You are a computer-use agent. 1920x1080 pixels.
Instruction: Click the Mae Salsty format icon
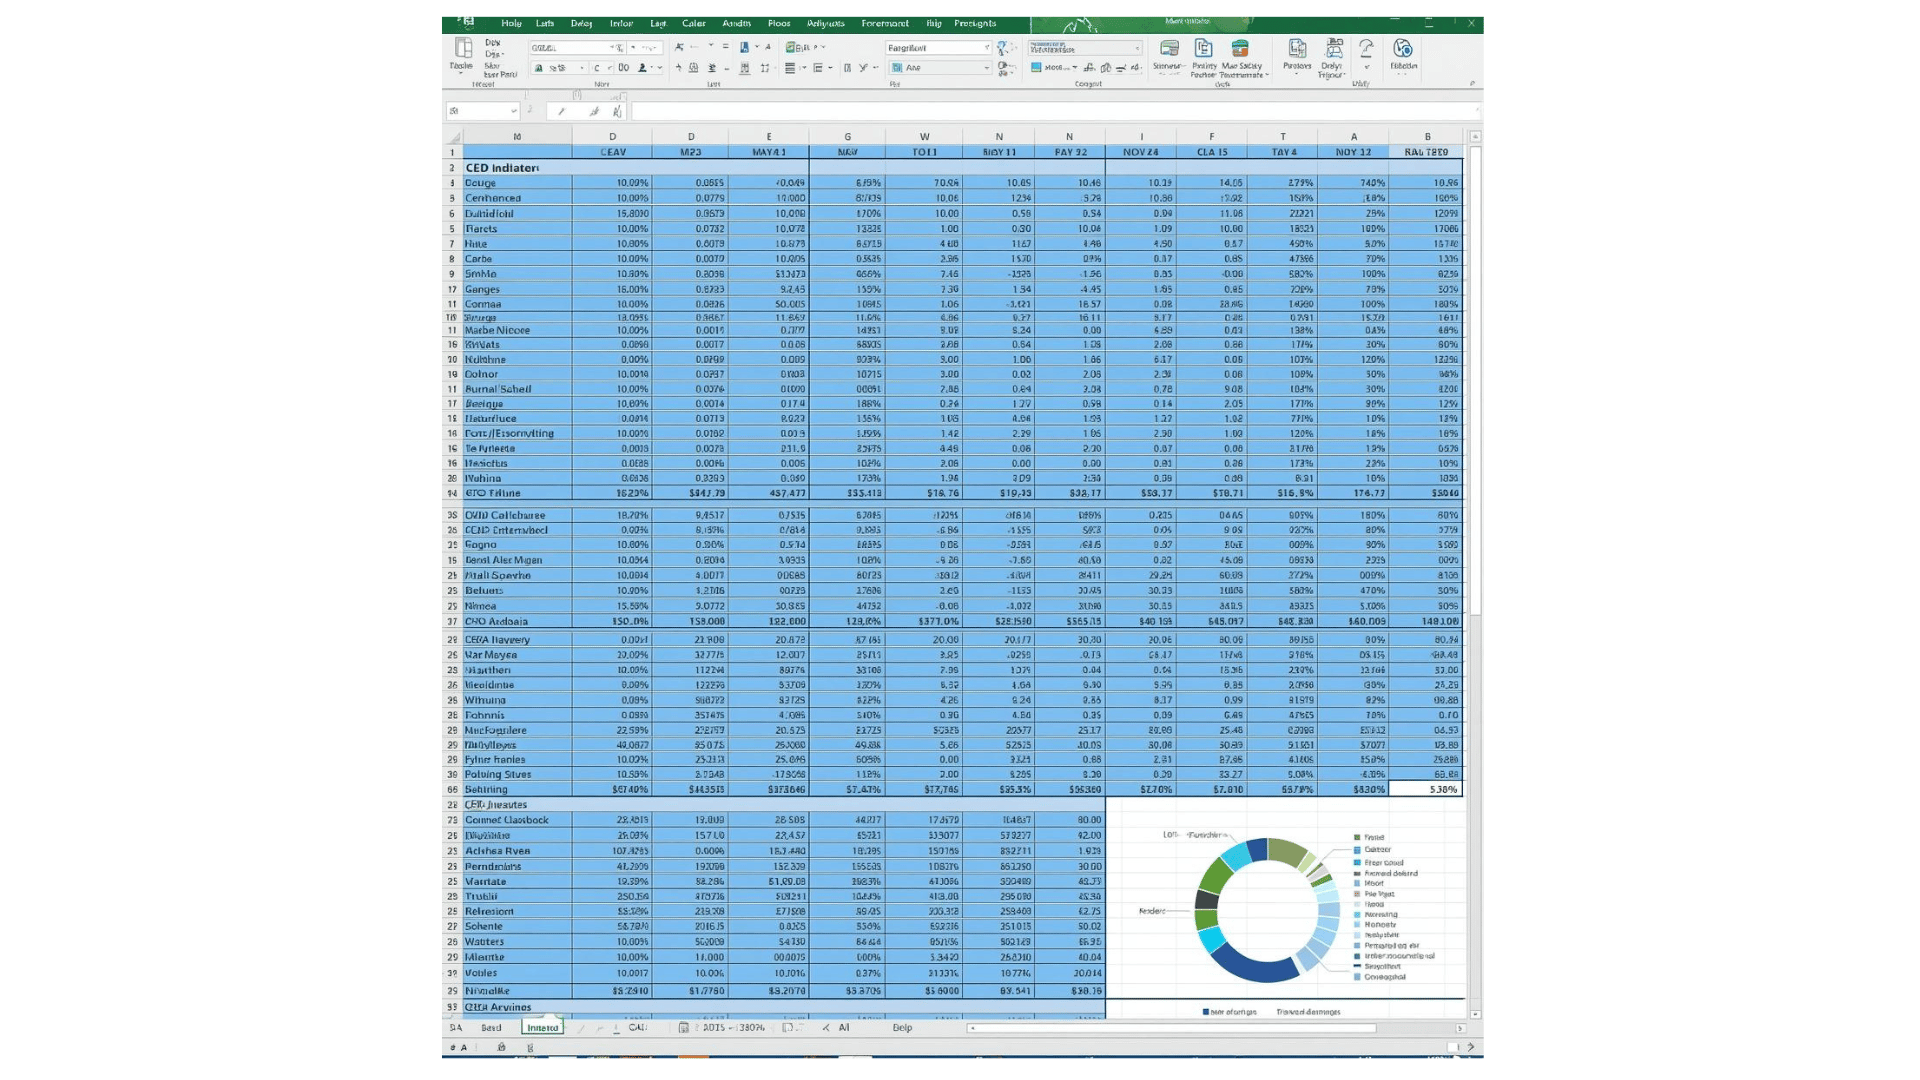[x=1240, y=50]
